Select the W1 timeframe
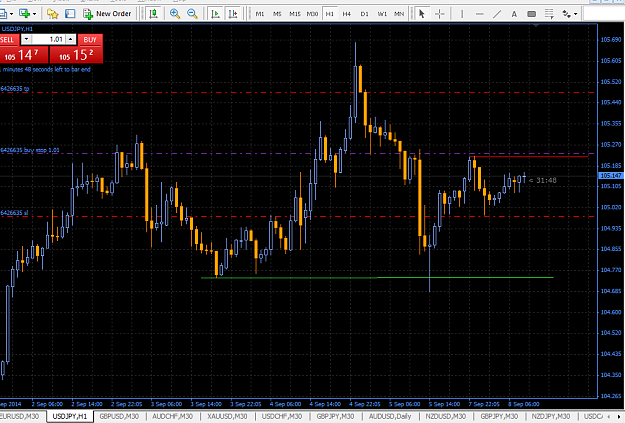This screenshot has height=423, width=625. click(x=382, y=14)
